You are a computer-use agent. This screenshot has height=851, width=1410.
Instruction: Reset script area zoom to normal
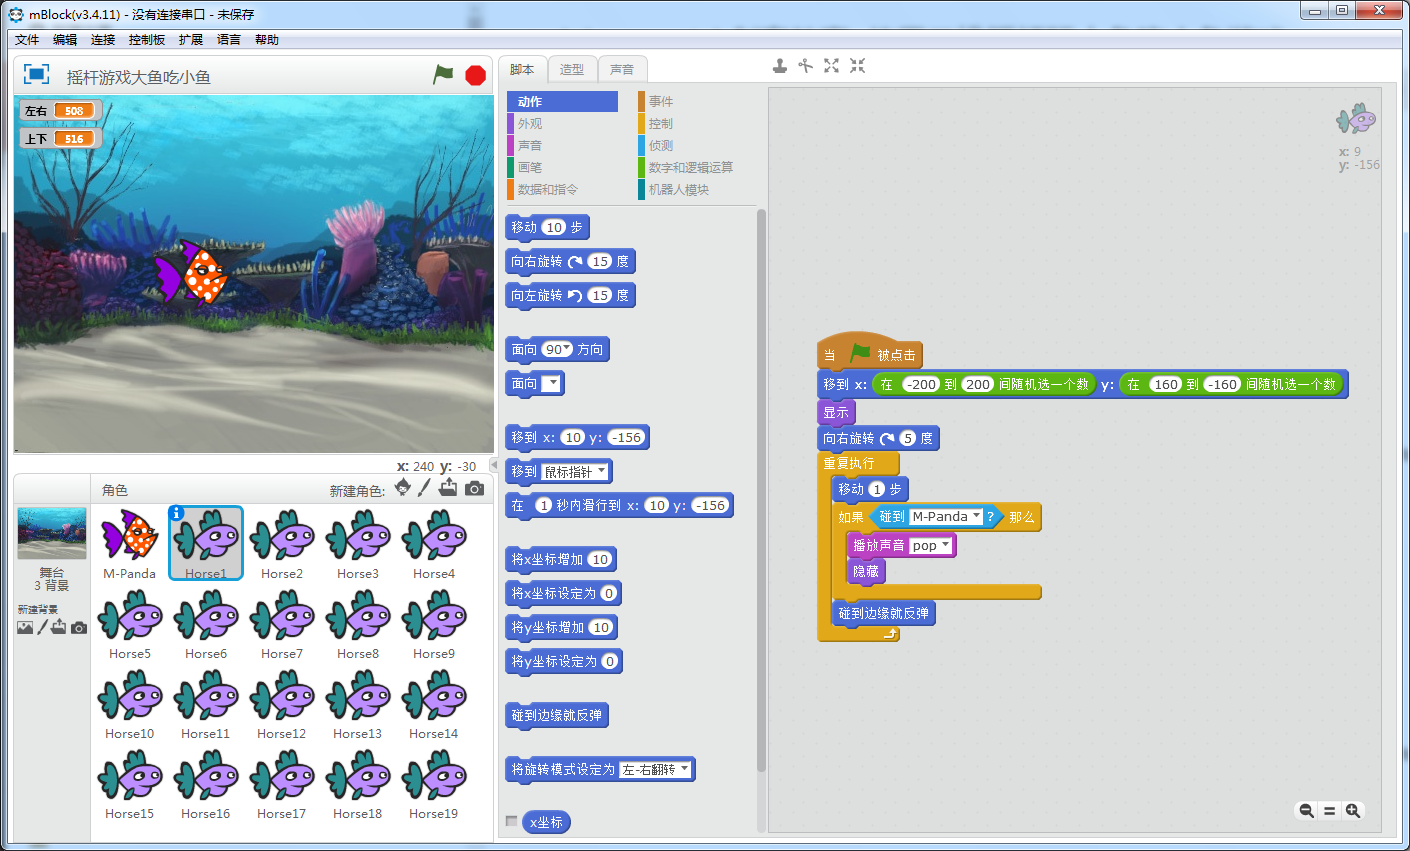[x=1330, y=811]
